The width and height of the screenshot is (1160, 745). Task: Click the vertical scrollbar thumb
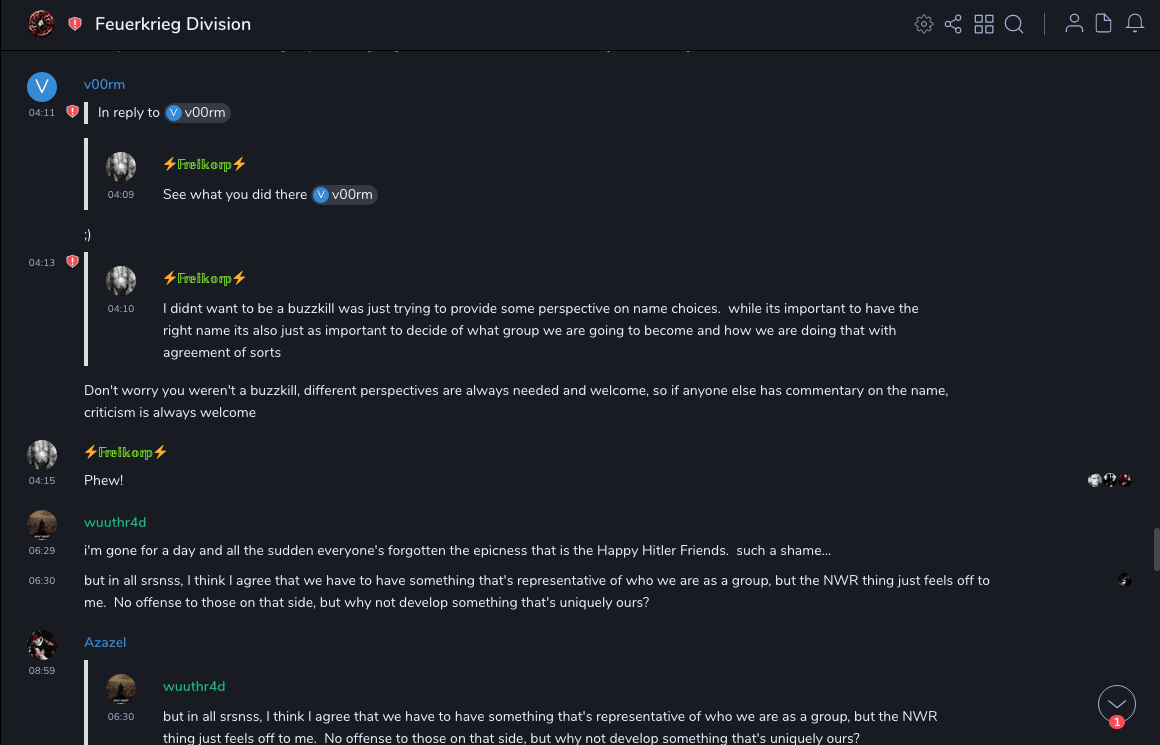tap(1156, 548)
